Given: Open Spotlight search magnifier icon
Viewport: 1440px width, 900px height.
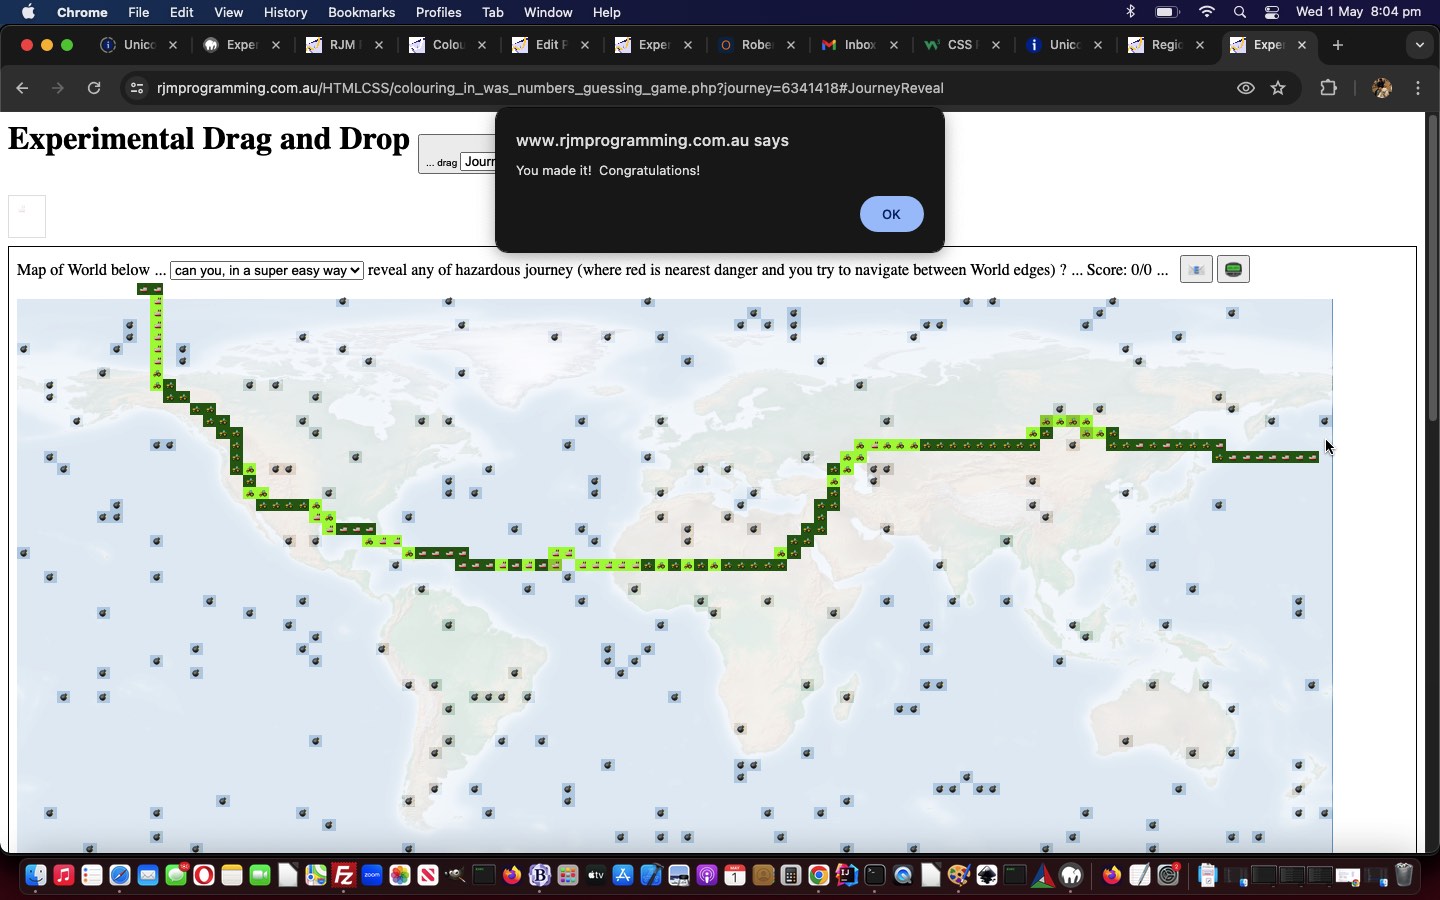Looking at the screenshot, I should 1240,12.
